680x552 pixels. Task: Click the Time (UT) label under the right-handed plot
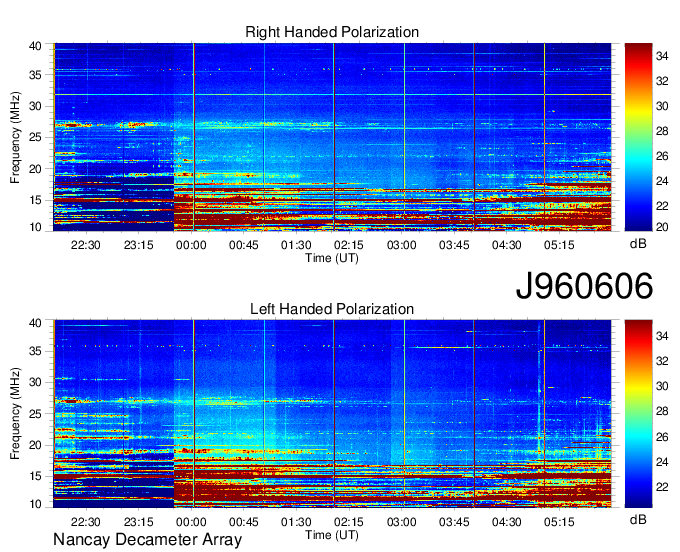tap(332, 258)
